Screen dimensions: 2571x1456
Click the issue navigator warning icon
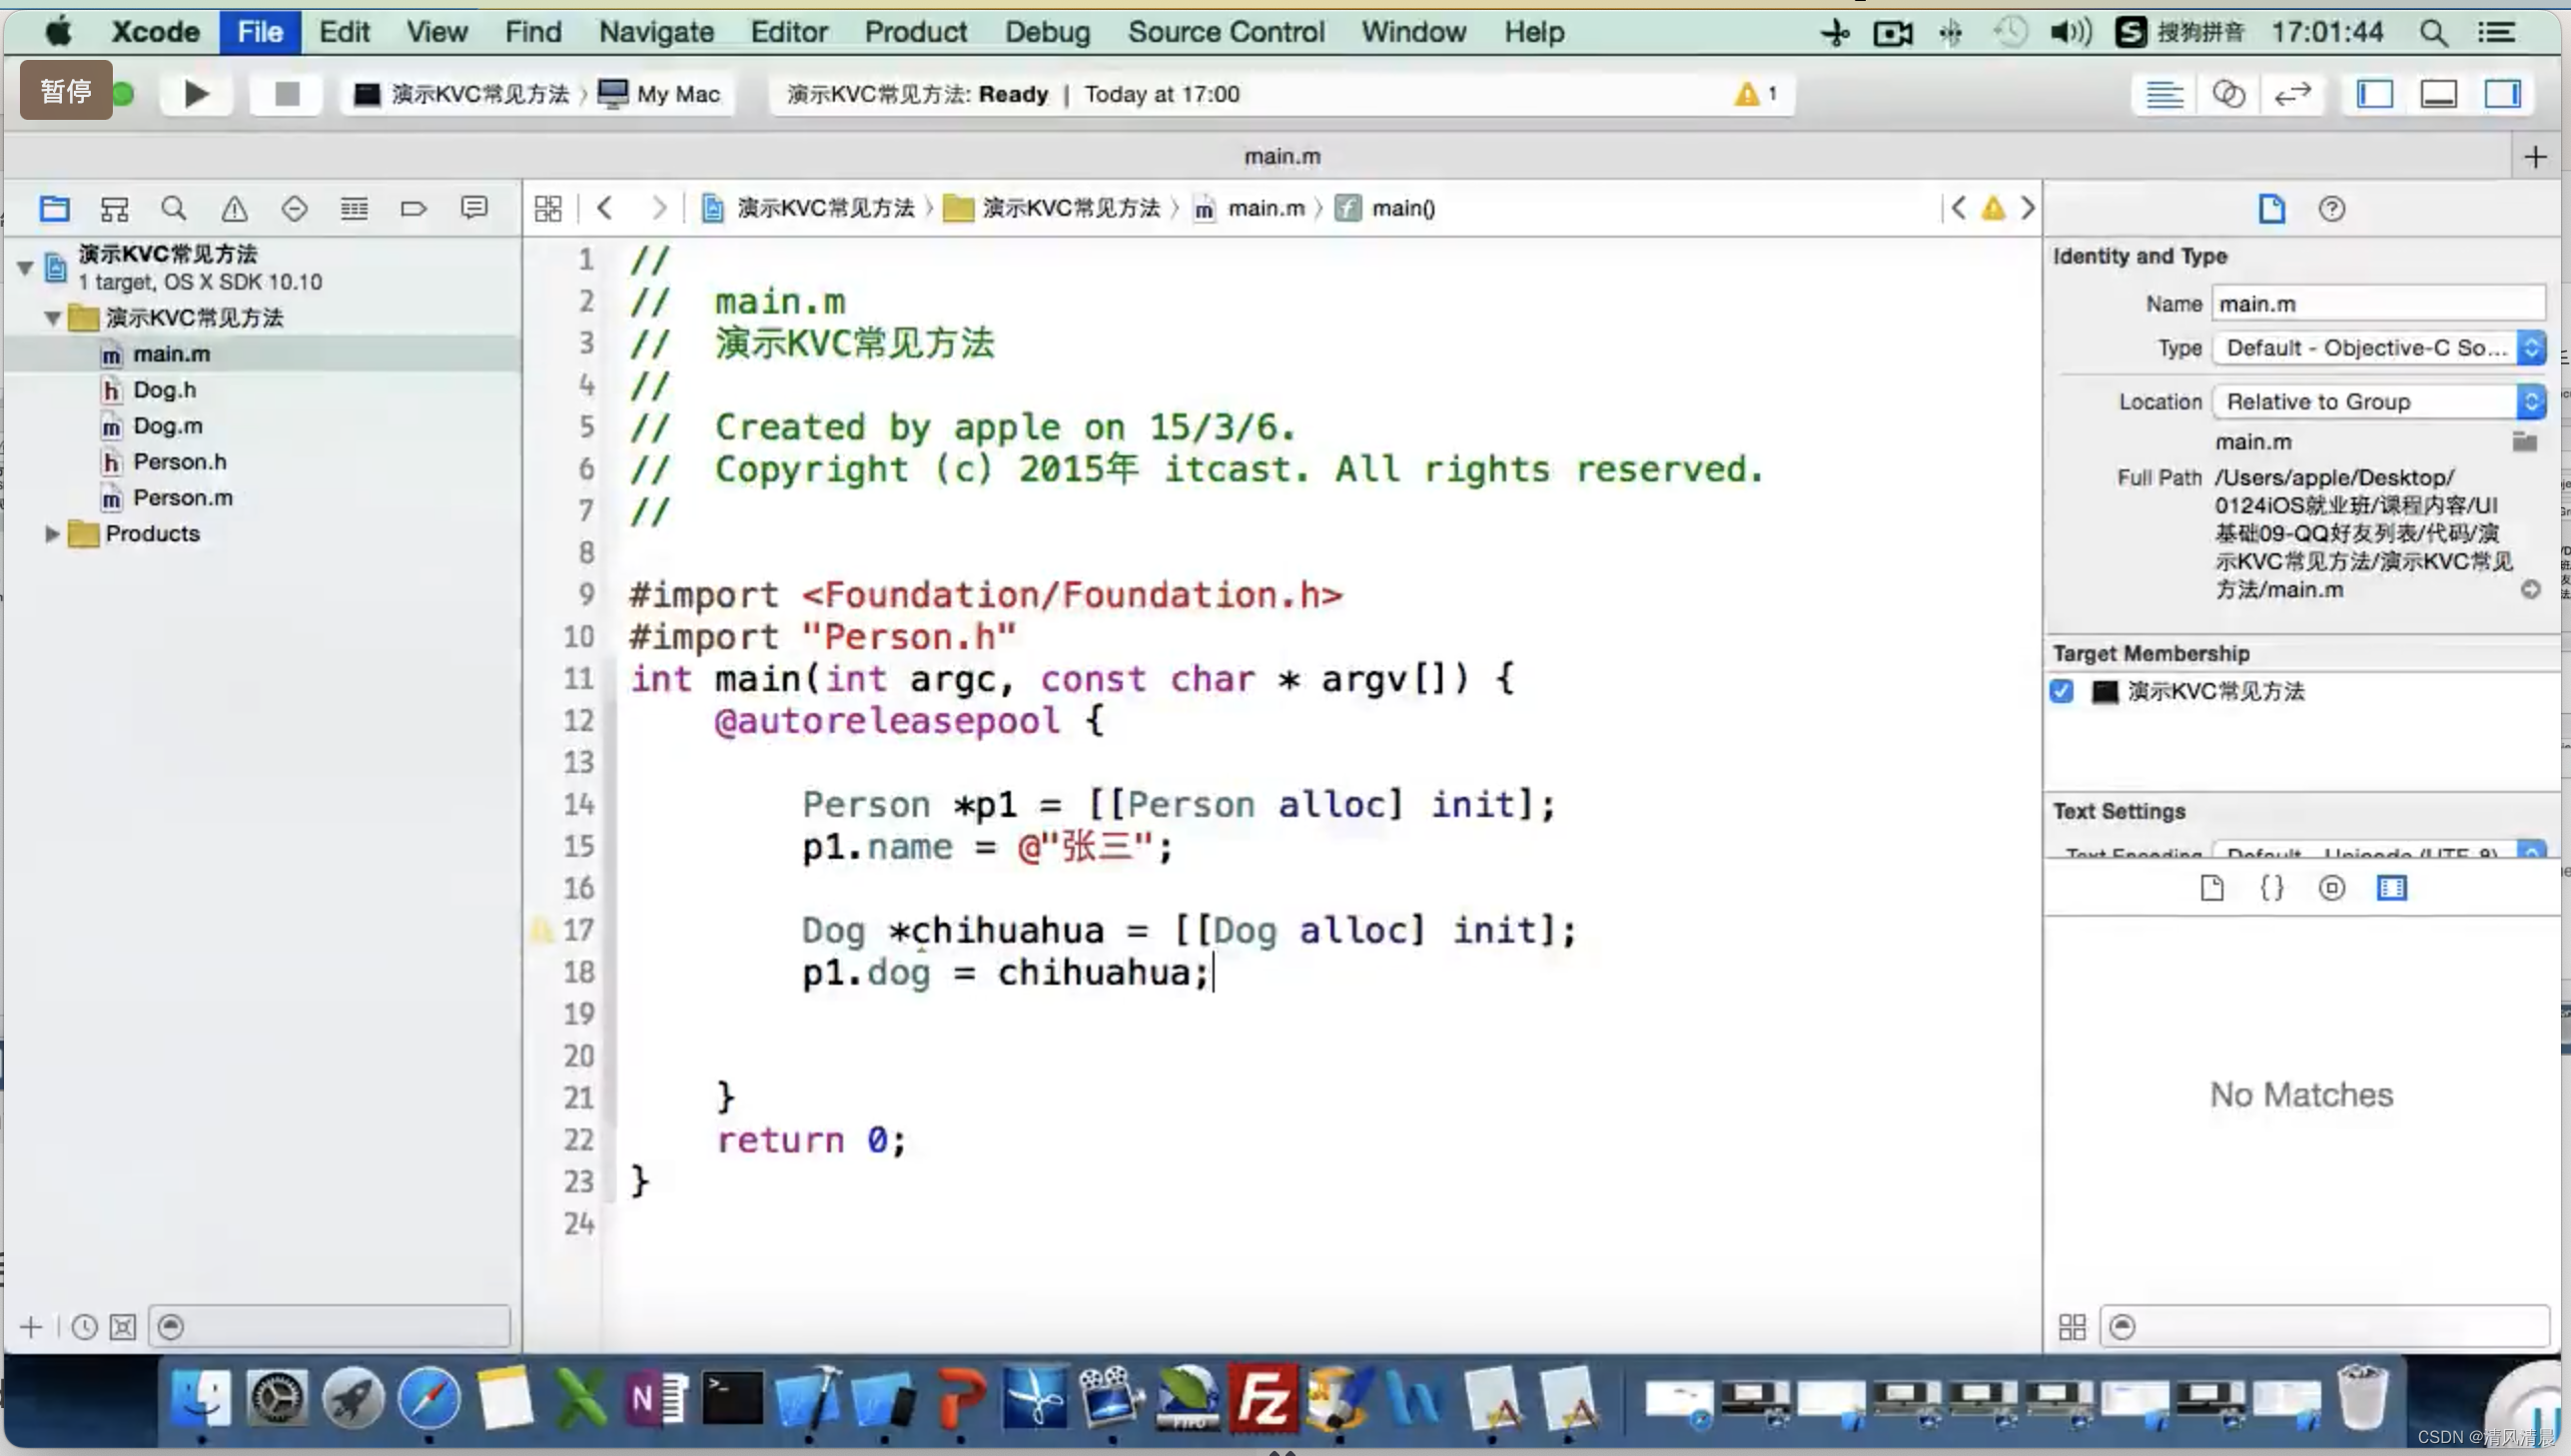coord(233,207)
